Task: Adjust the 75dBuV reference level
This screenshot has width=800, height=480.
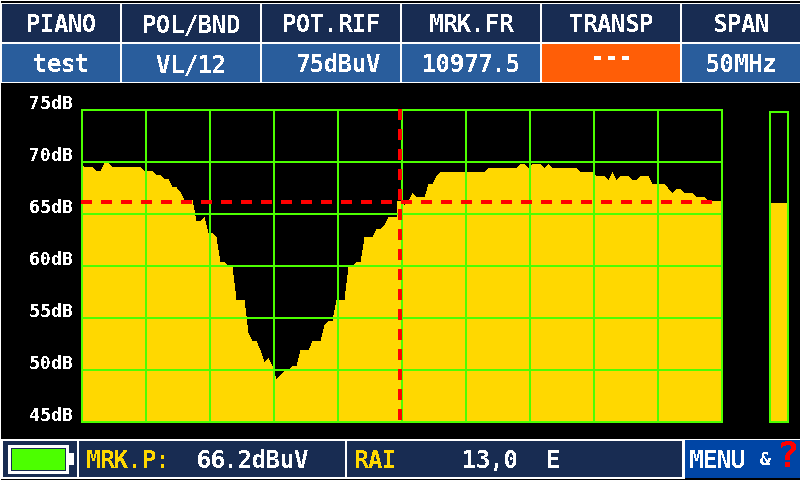Action: (x=331, y=63)
